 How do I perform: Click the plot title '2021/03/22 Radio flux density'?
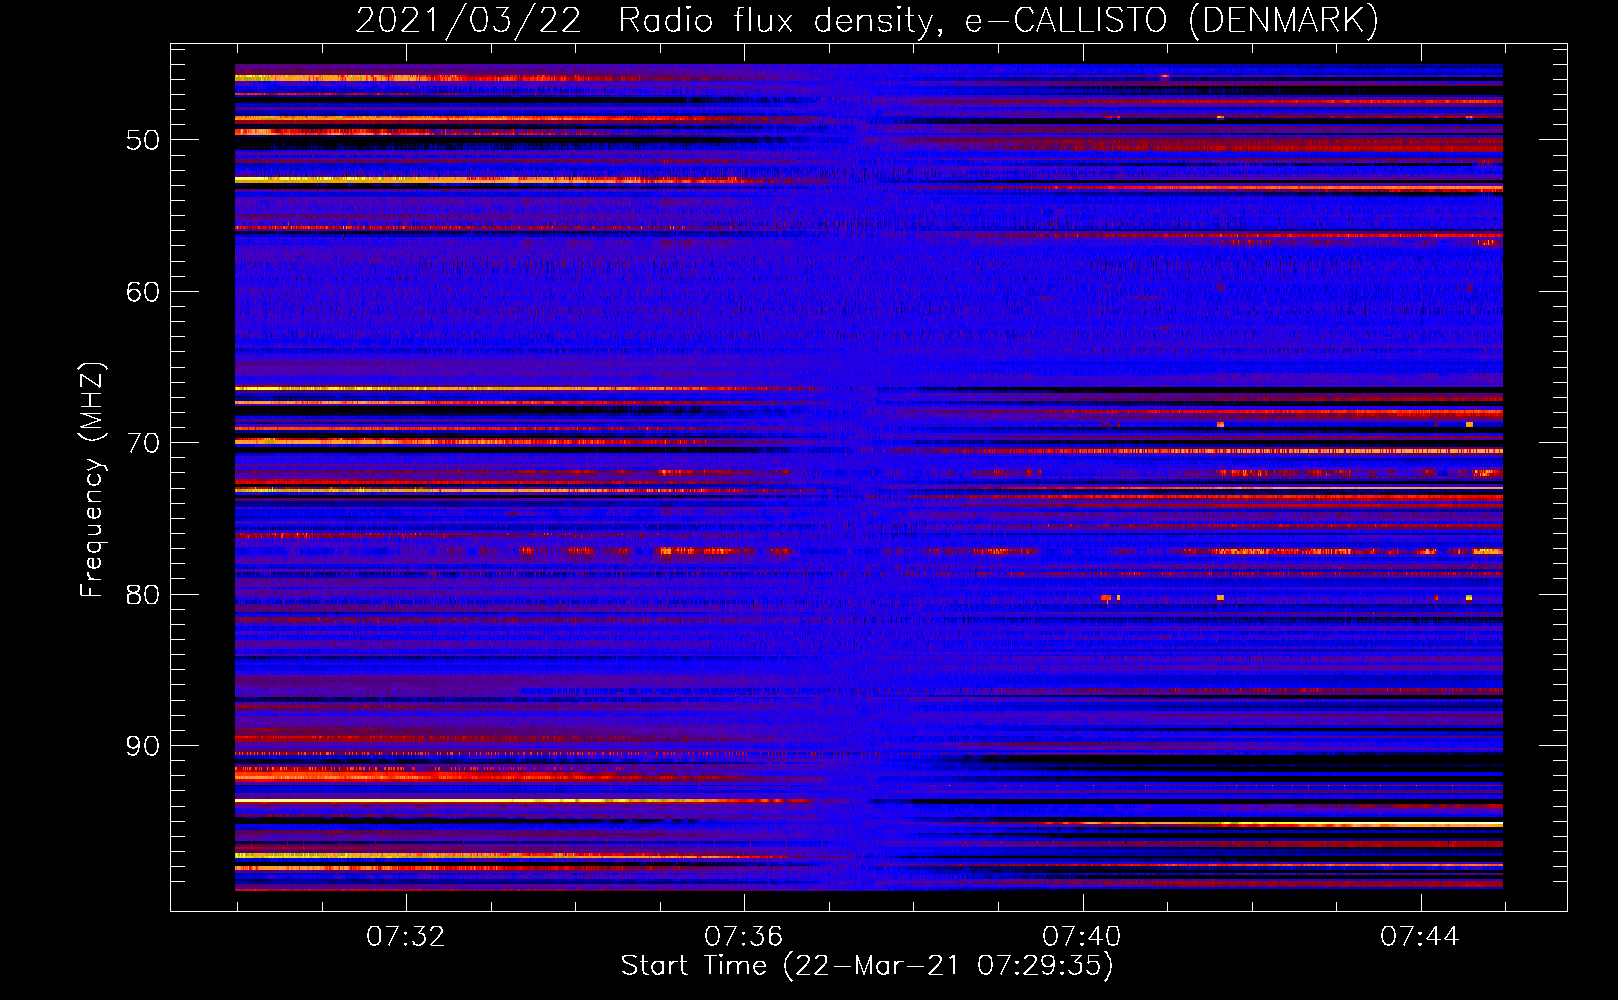coord(867,21)
